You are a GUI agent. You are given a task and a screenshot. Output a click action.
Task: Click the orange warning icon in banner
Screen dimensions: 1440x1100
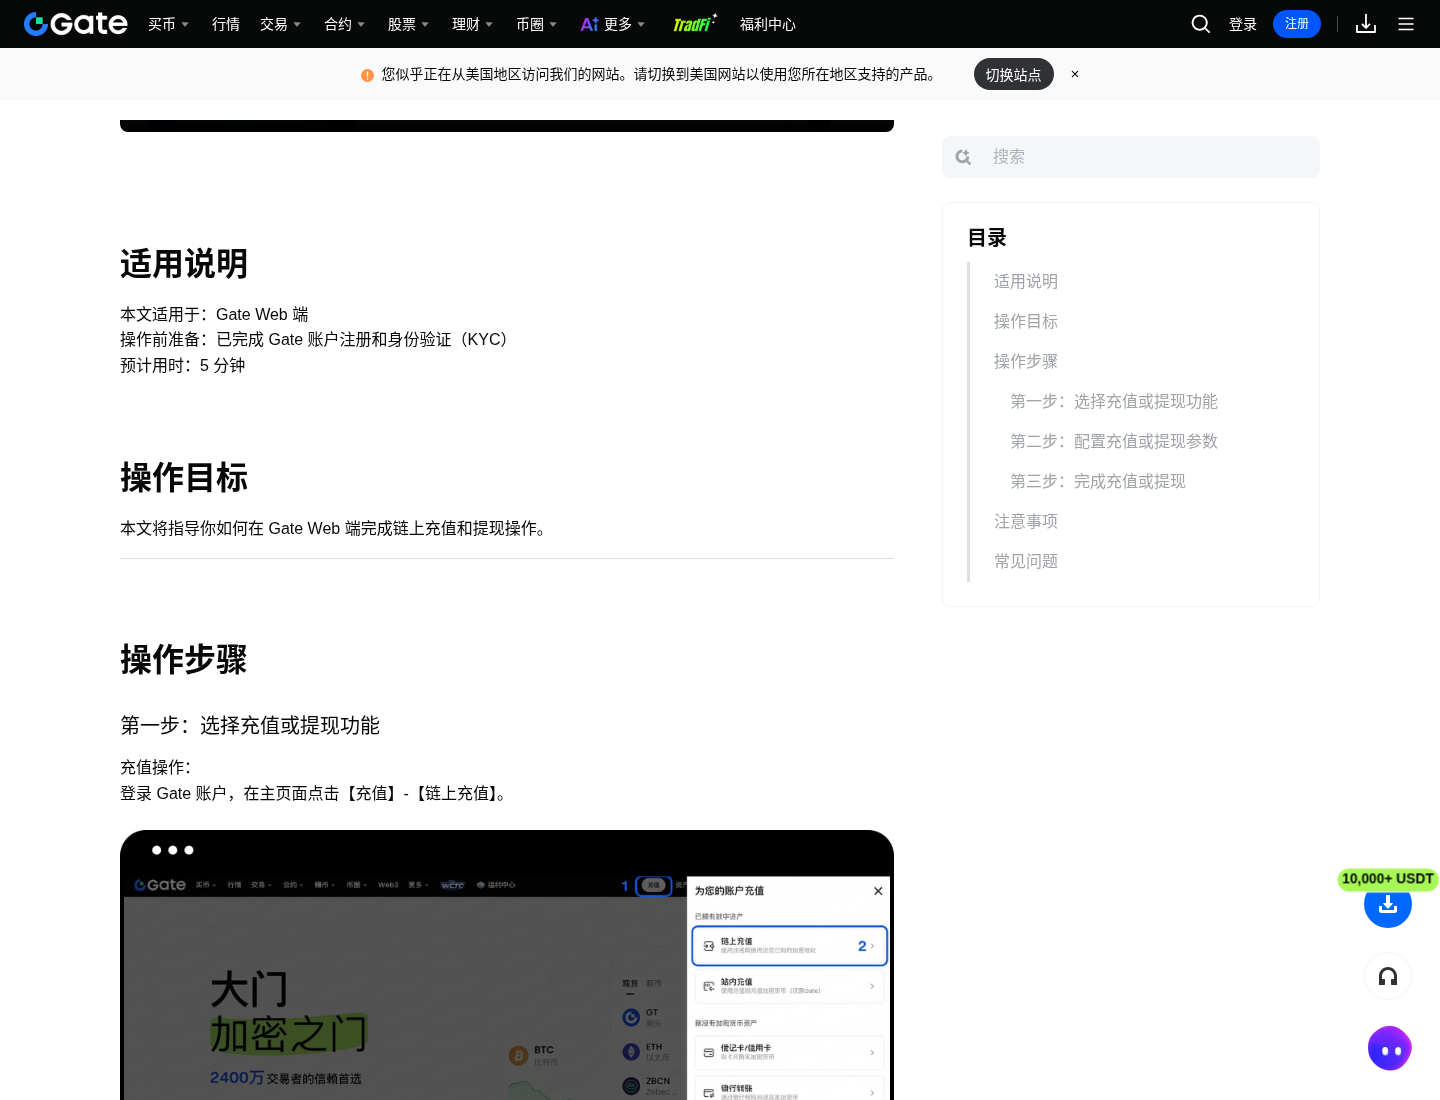point(367,75)
